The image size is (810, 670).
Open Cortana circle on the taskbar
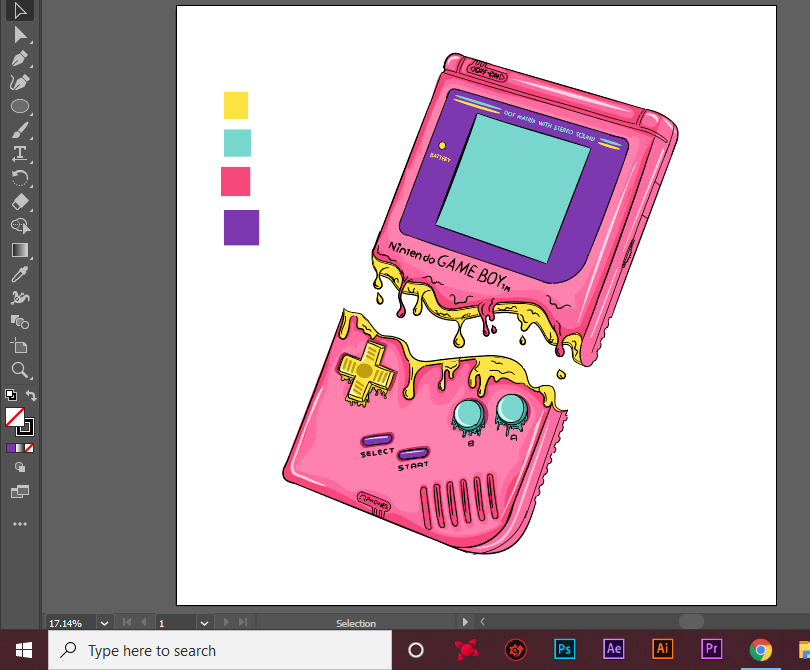(416, 650)
